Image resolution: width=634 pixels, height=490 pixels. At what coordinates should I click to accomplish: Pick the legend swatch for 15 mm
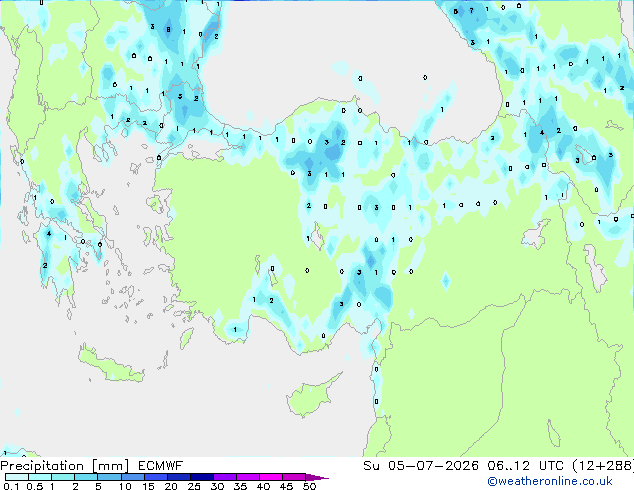click(155, 477)
